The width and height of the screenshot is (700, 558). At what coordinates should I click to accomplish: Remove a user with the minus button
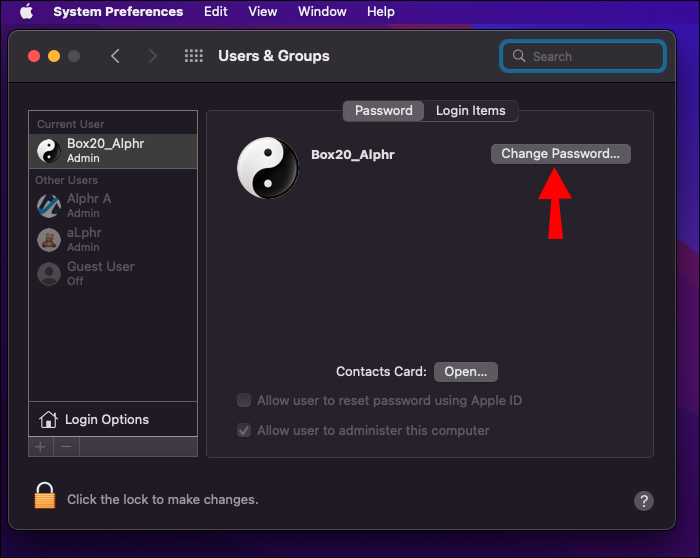point(67,447)
